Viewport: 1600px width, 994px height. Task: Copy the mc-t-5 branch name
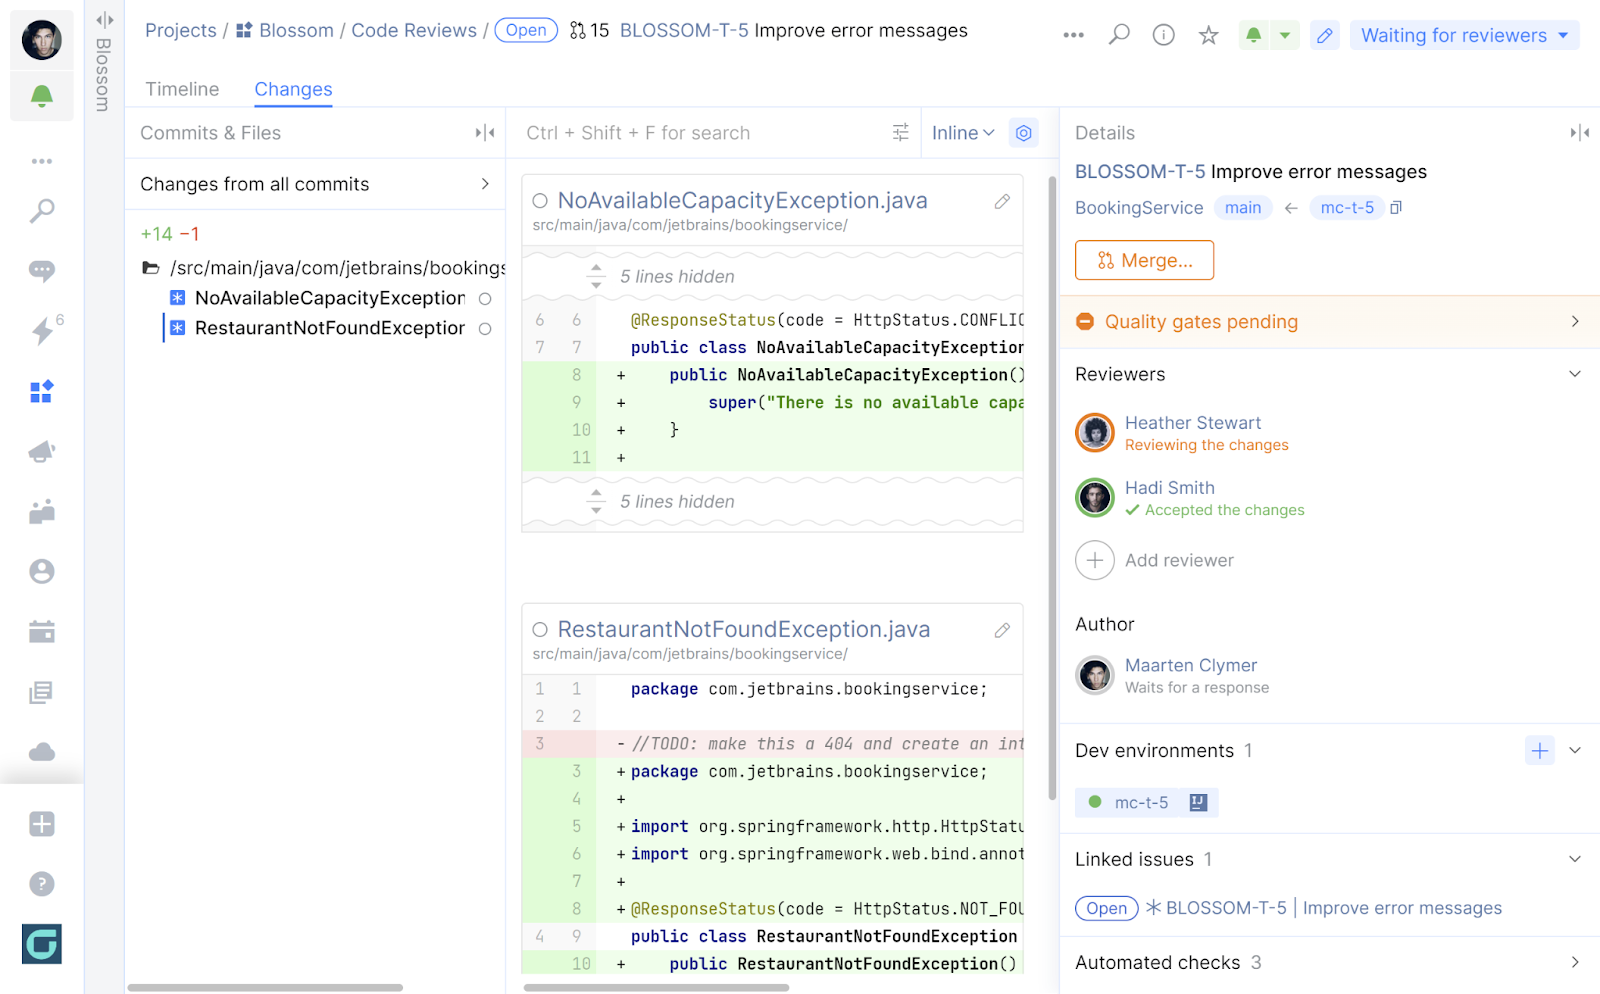1396,208
